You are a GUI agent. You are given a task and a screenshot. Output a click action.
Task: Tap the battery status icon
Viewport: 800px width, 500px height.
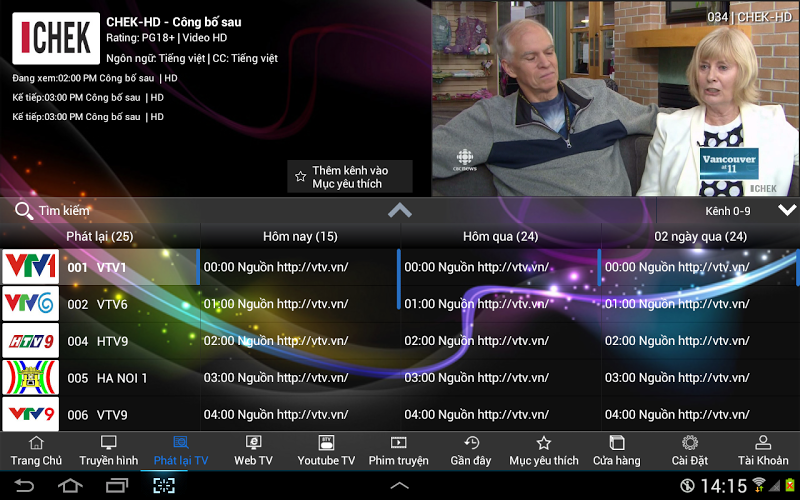tap(790, 485)
